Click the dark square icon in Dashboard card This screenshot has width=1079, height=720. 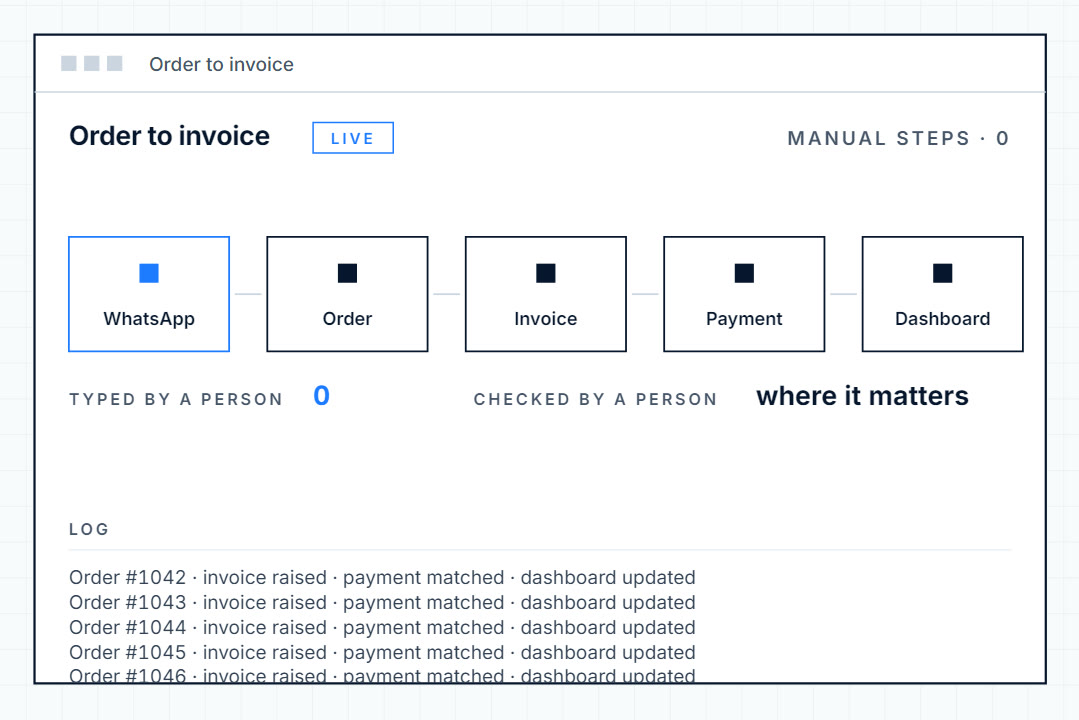coord(943,273)
